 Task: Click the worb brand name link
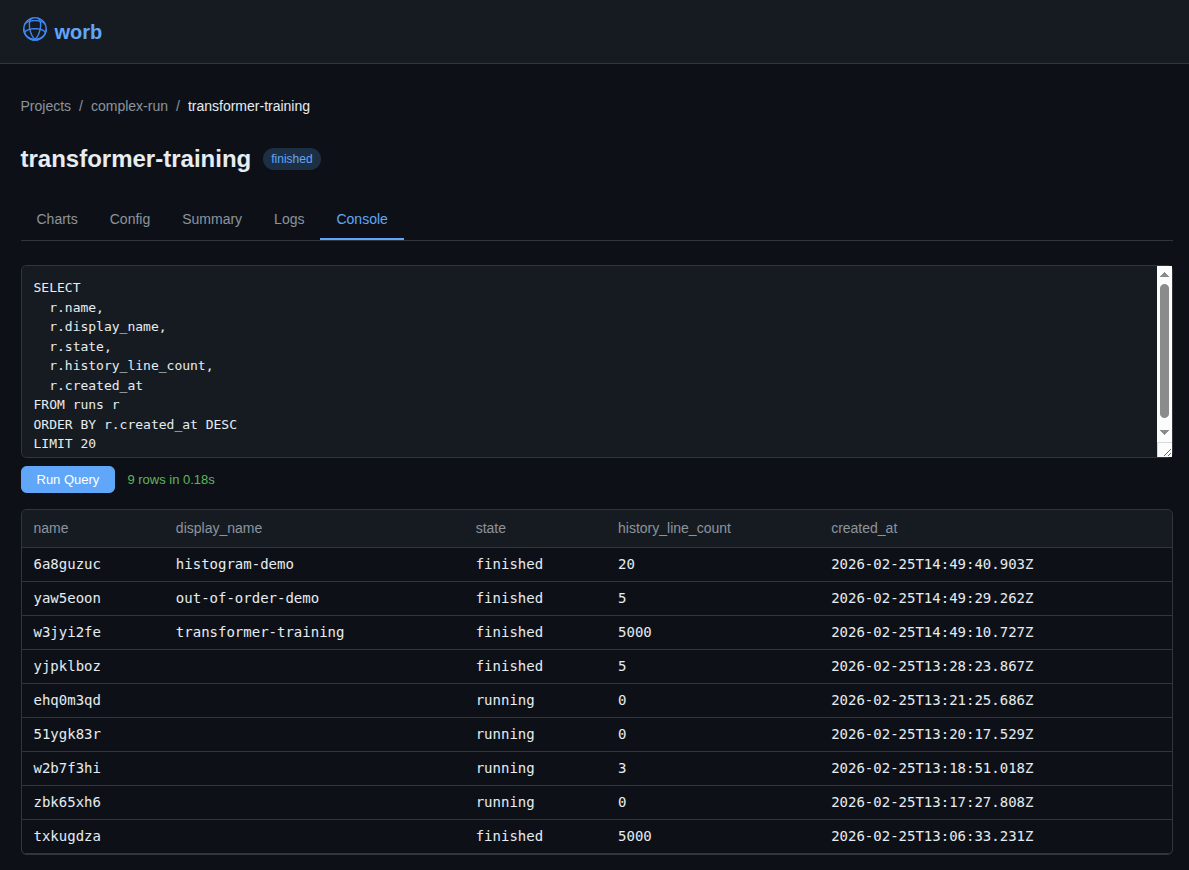coord(78,32)
